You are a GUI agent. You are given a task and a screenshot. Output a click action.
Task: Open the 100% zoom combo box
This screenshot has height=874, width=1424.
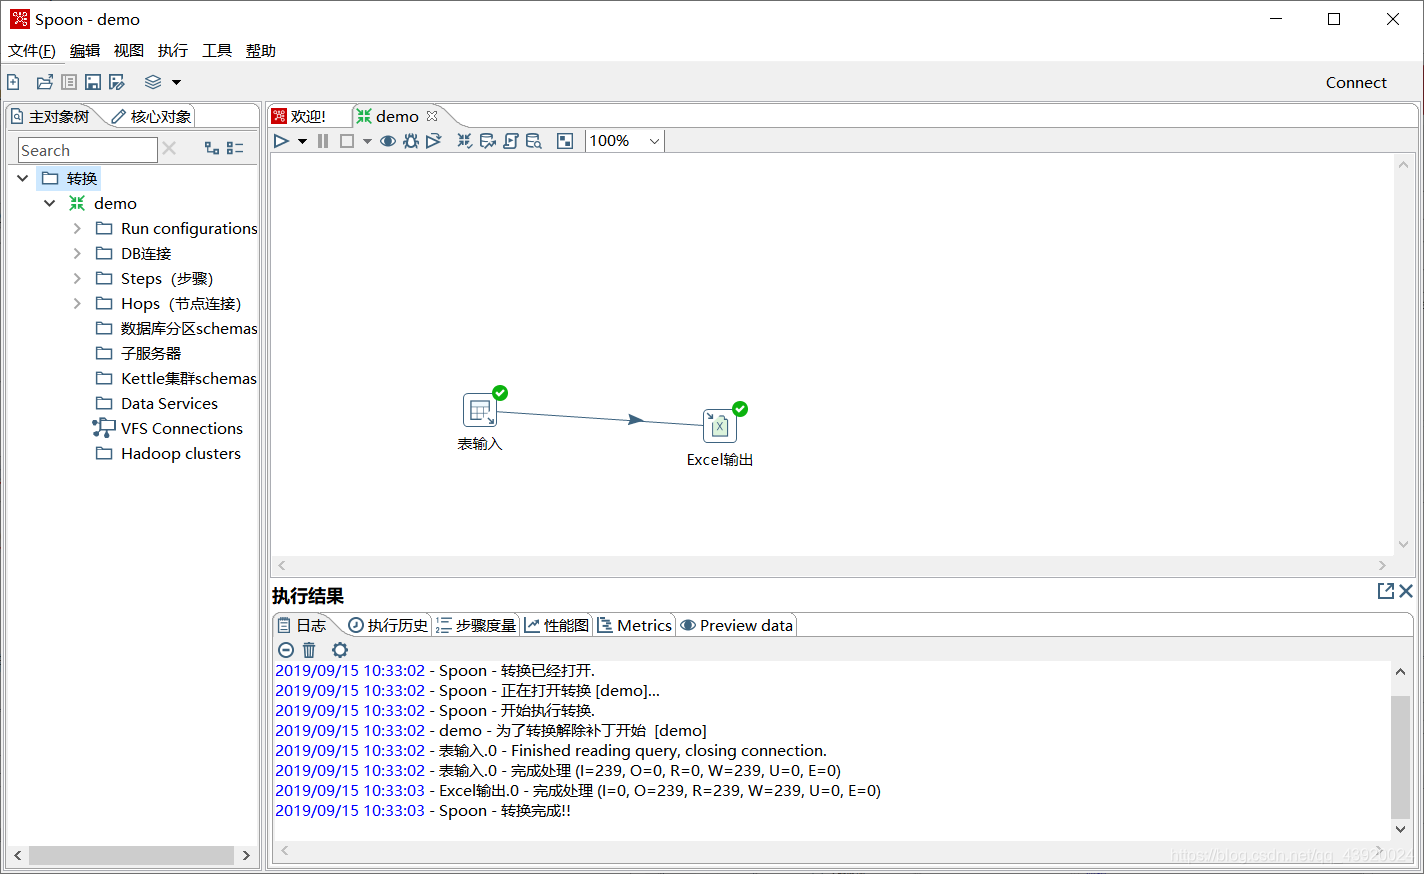tap(624, 141)
